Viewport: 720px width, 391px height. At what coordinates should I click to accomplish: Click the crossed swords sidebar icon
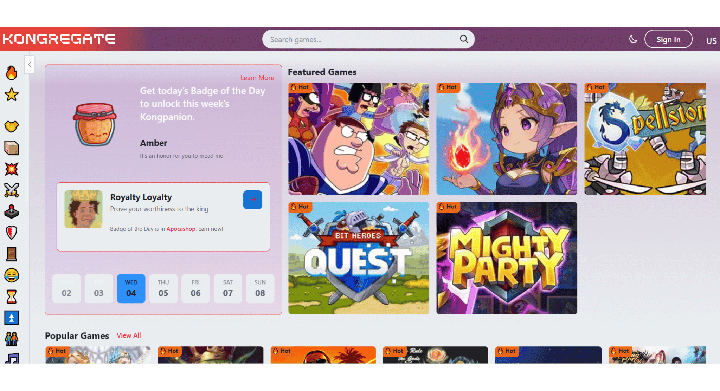click(x=11, y=190)
